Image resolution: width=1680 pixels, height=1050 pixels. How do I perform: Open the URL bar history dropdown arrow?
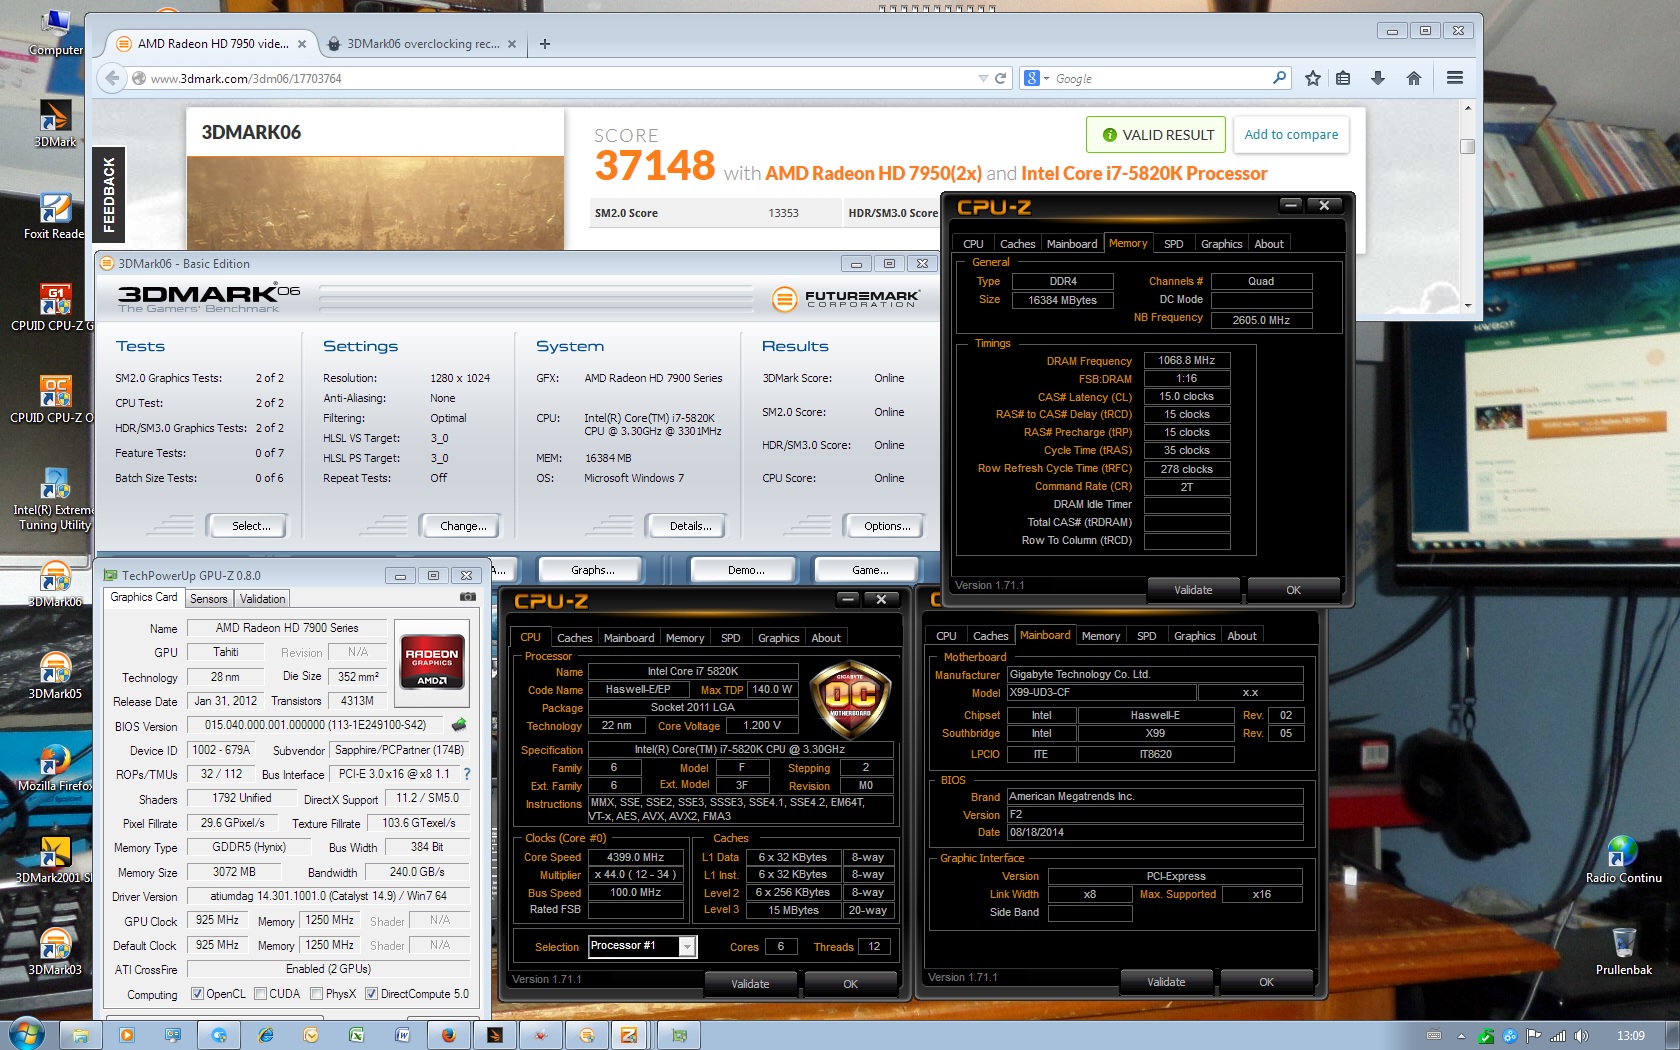(983, 78)
